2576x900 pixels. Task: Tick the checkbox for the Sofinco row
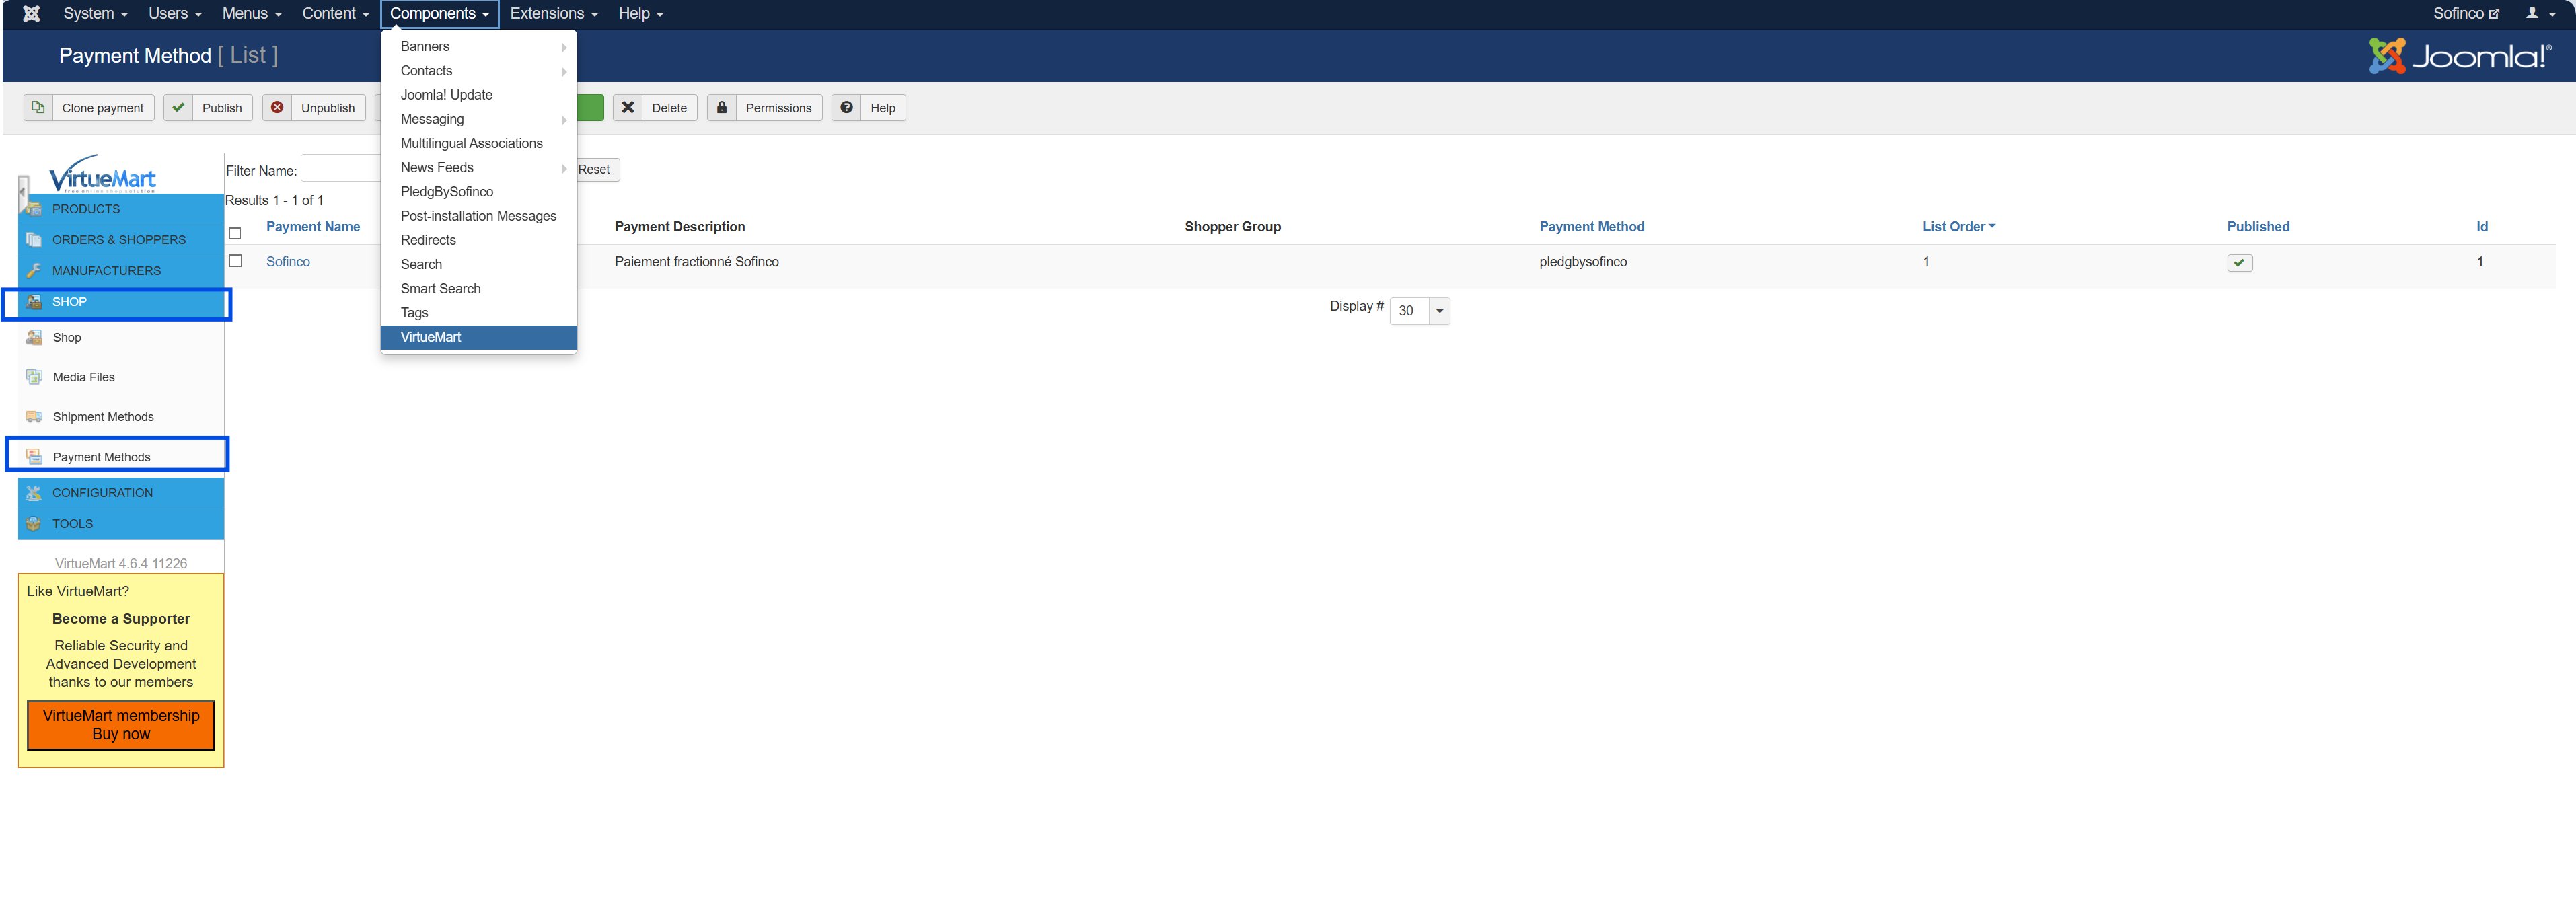(x=235, y=261)
